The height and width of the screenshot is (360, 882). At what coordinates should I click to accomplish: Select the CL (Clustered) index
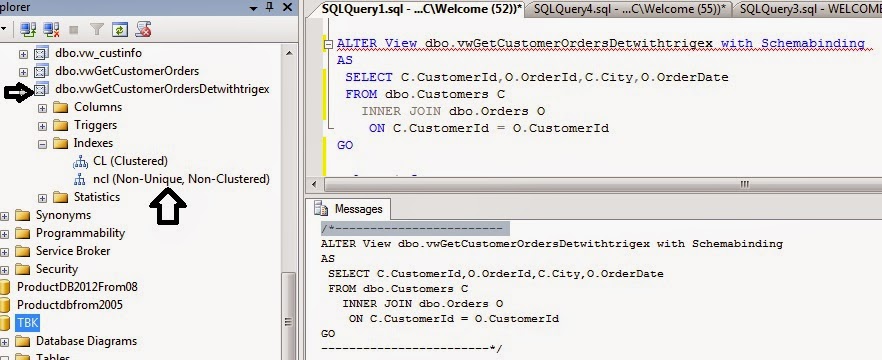[x=130, y=161]
